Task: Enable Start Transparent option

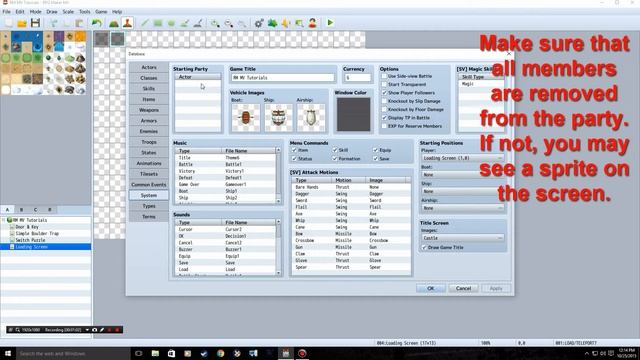Action: tap(384, 84)
